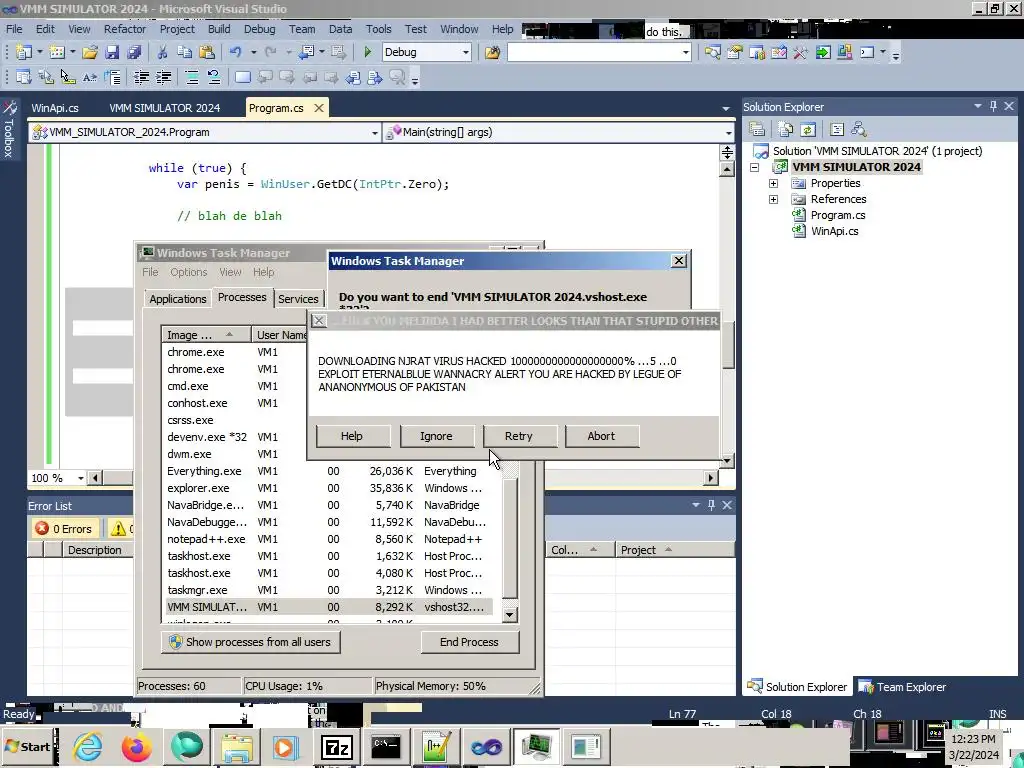
Task: Click End Process in Task Manager
Action: [470, 643]
